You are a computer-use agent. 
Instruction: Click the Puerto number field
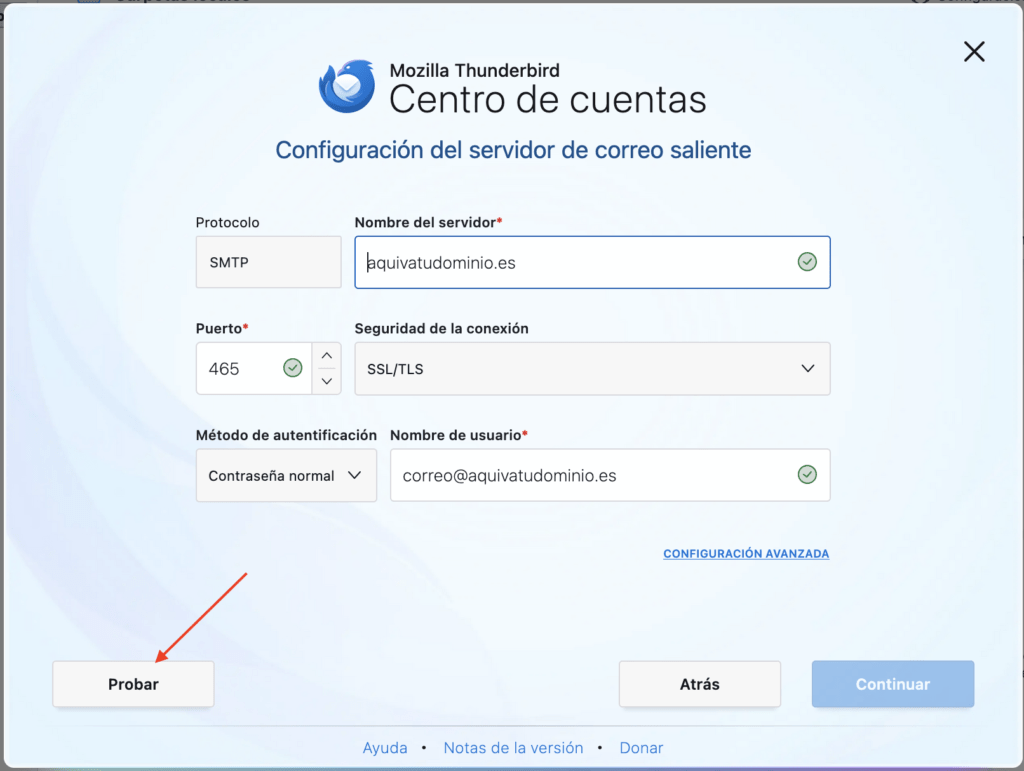(253, 368)
